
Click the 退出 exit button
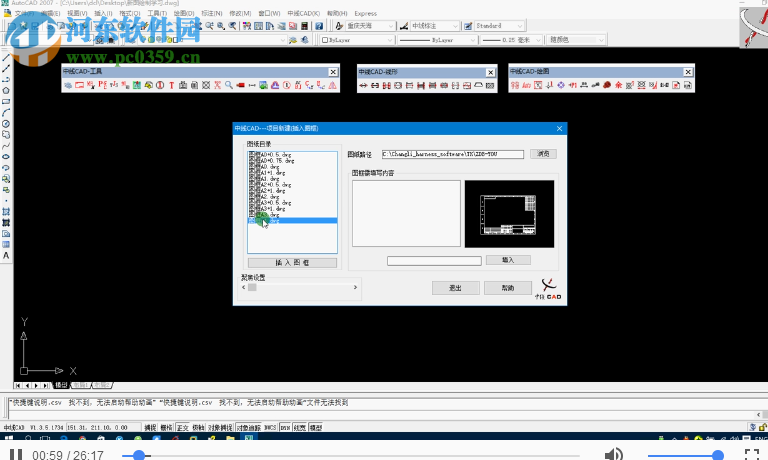[x=456, y=288]
